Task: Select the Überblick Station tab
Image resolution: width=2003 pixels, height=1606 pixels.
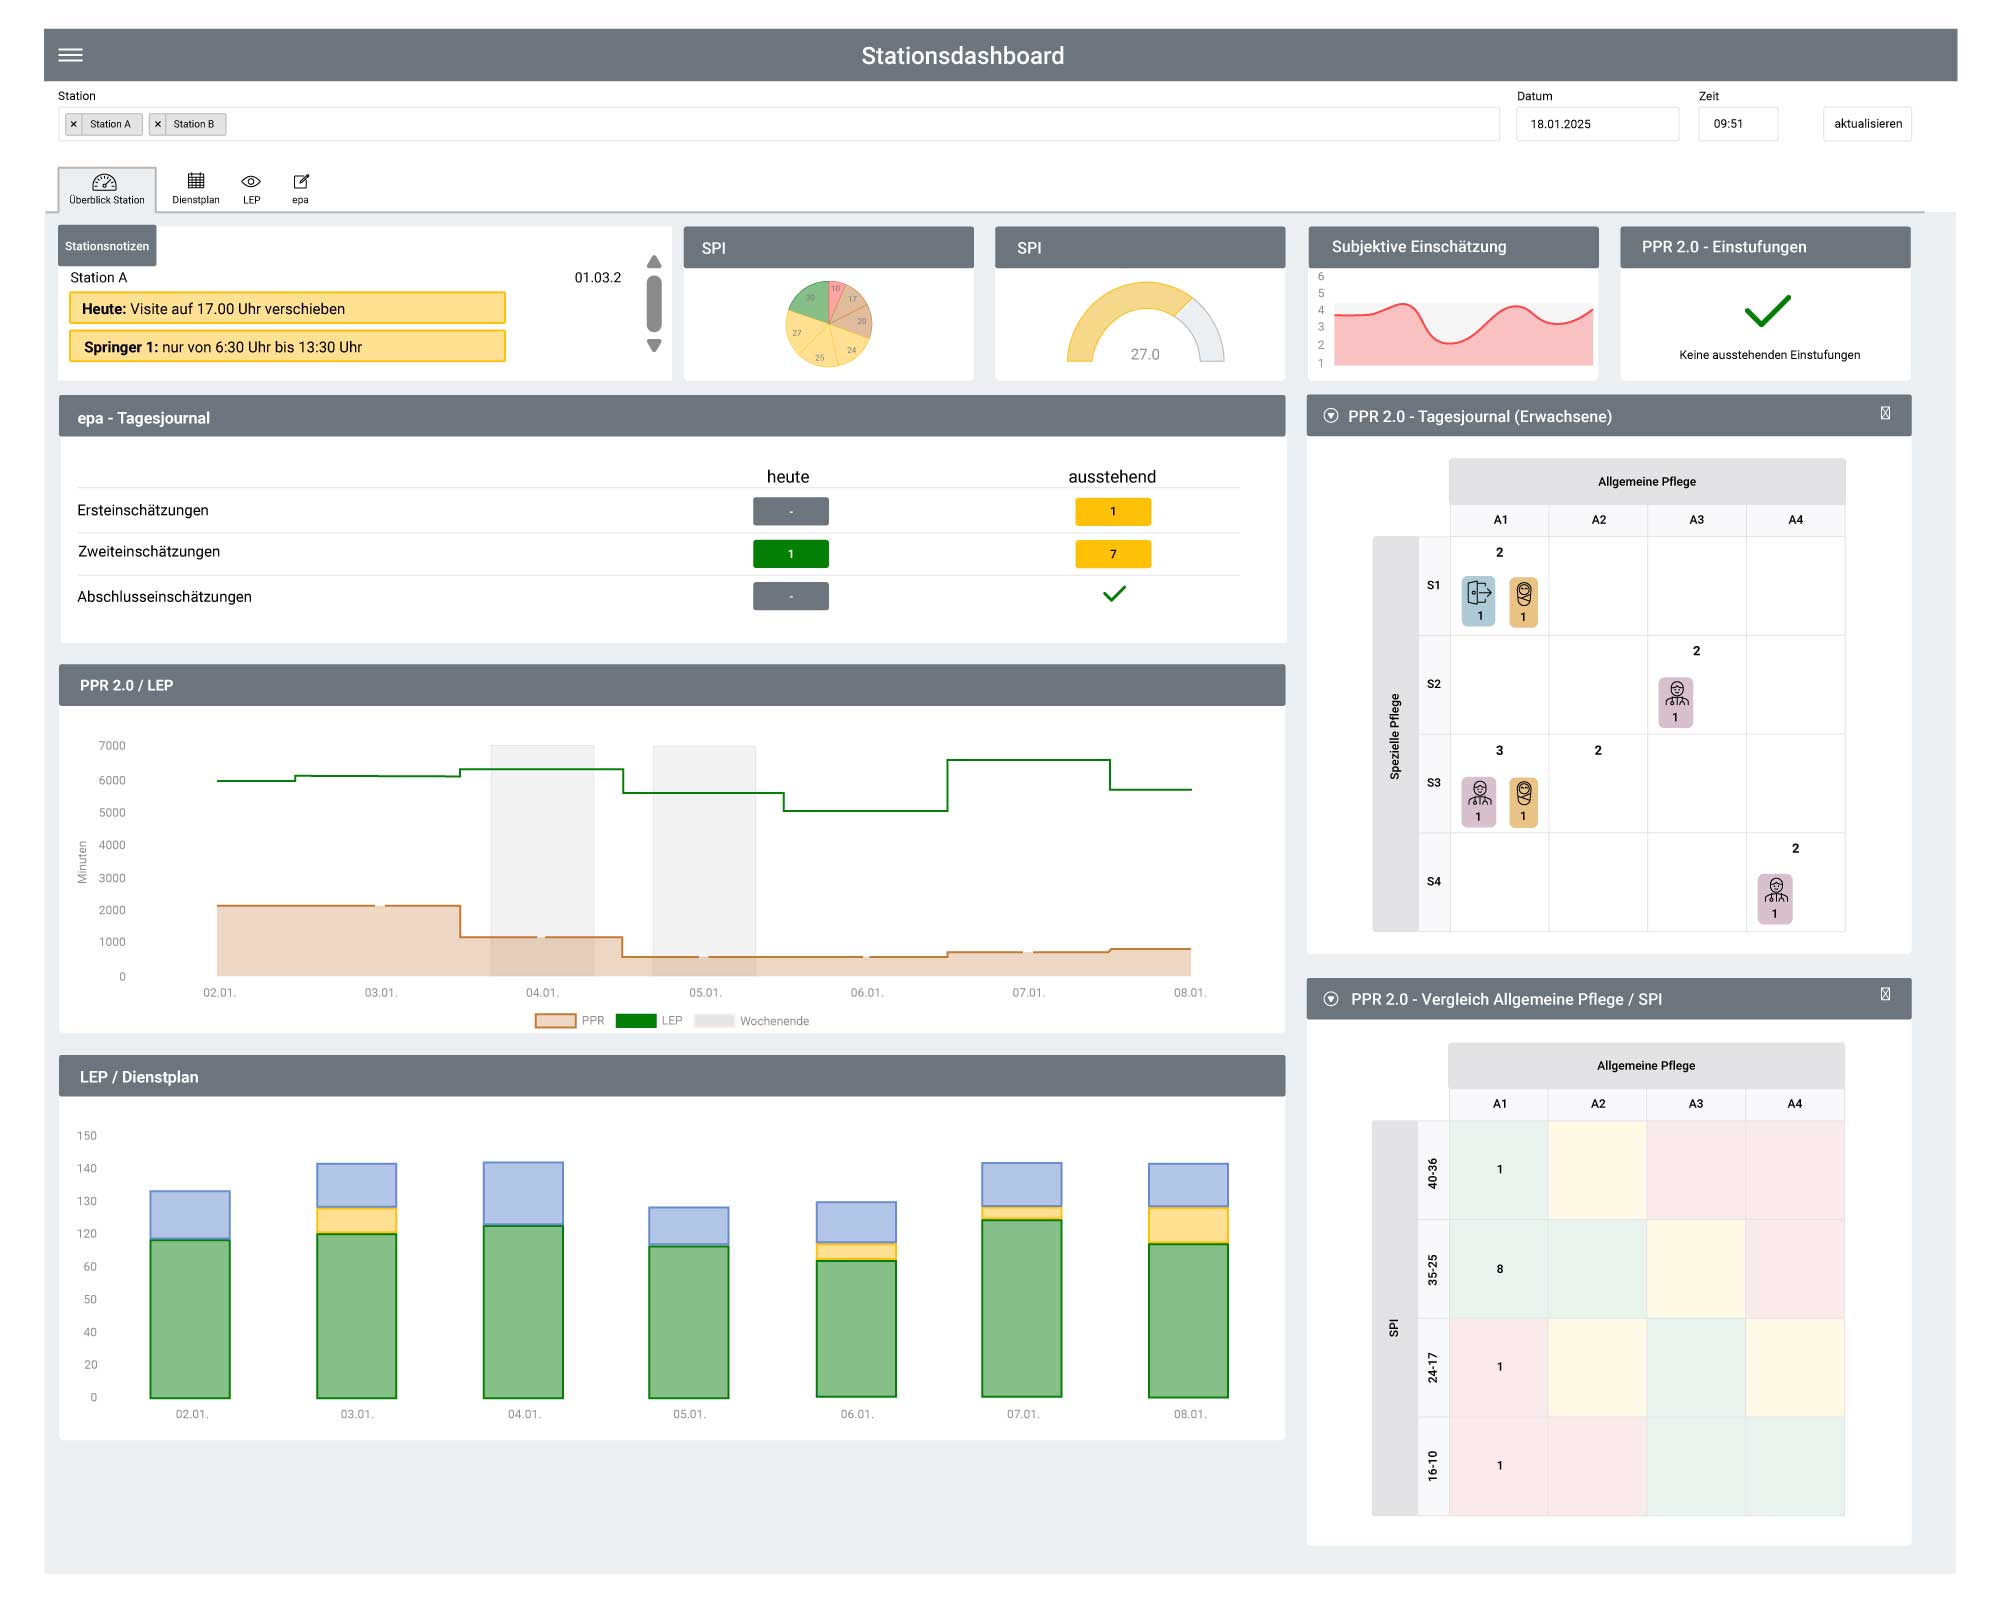Action: [106, 188]
